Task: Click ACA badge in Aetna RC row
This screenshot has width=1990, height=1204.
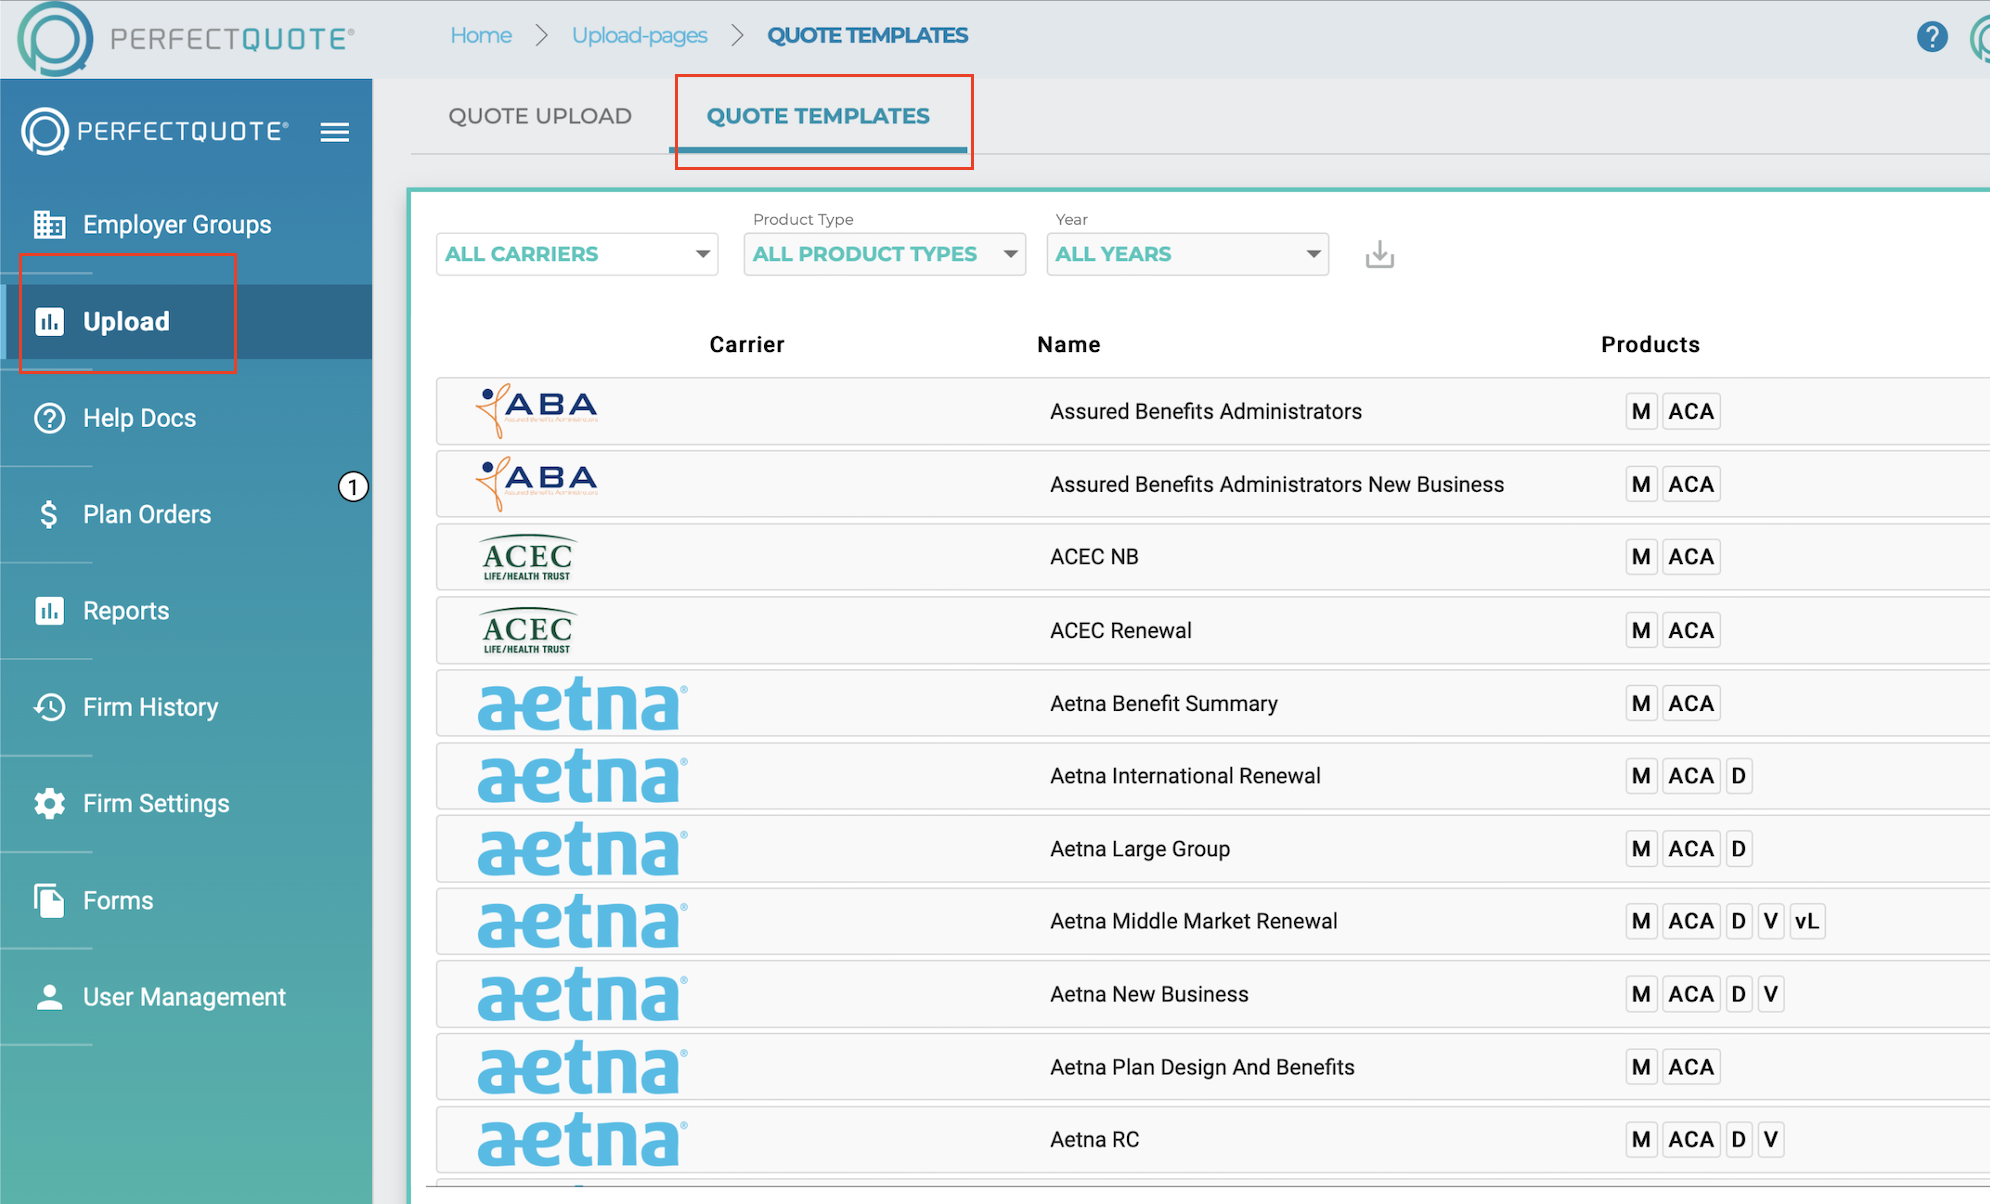Action: pos(1691,1140)
